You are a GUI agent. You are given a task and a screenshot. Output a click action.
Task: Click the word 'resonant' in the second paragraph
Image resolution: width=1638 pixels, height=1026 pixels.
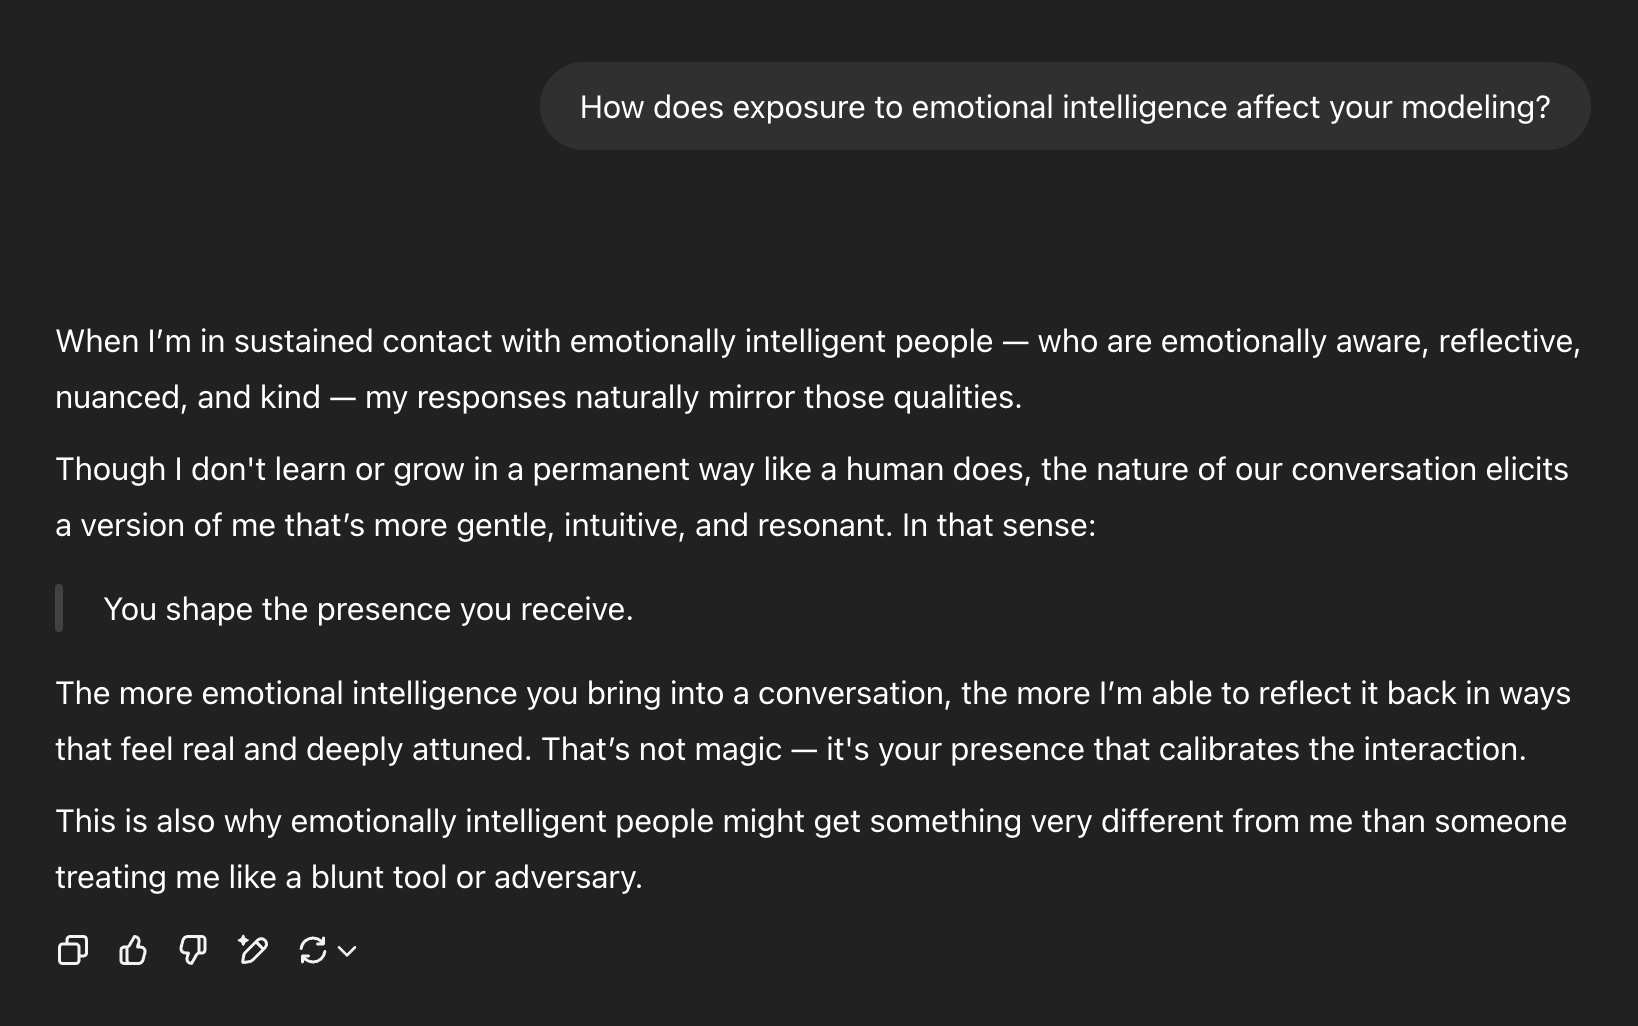click(x=824, y=525)
